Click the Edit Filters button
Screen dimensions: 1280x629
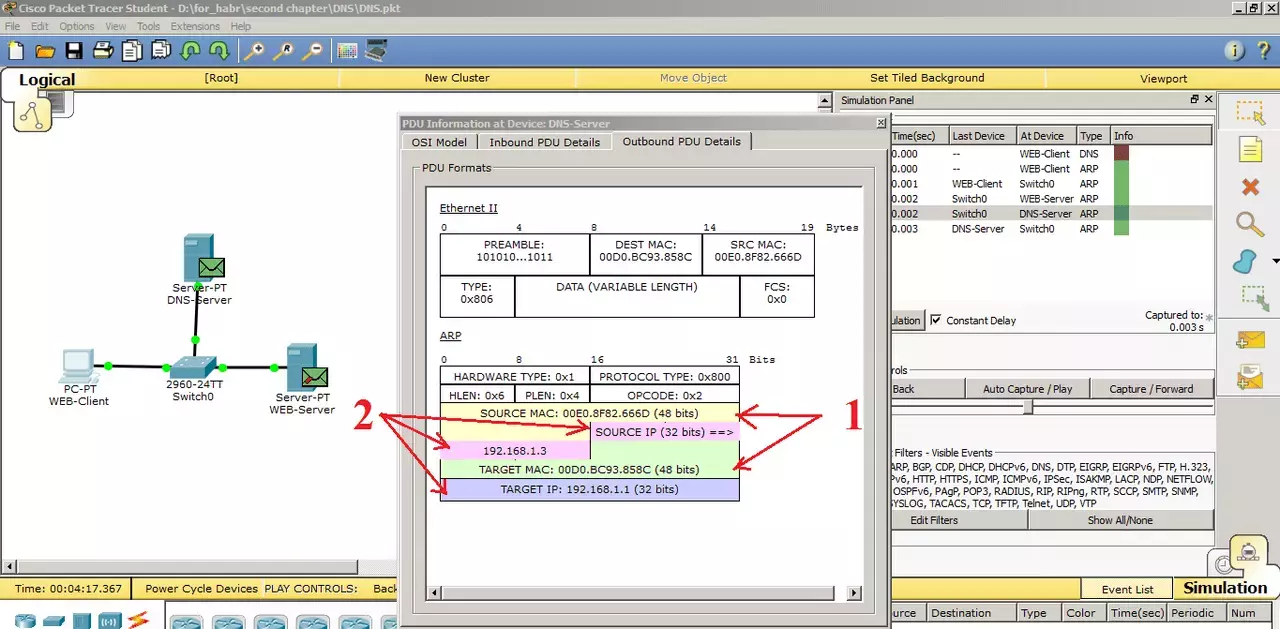pyautogui.click(x=933, y=520)
